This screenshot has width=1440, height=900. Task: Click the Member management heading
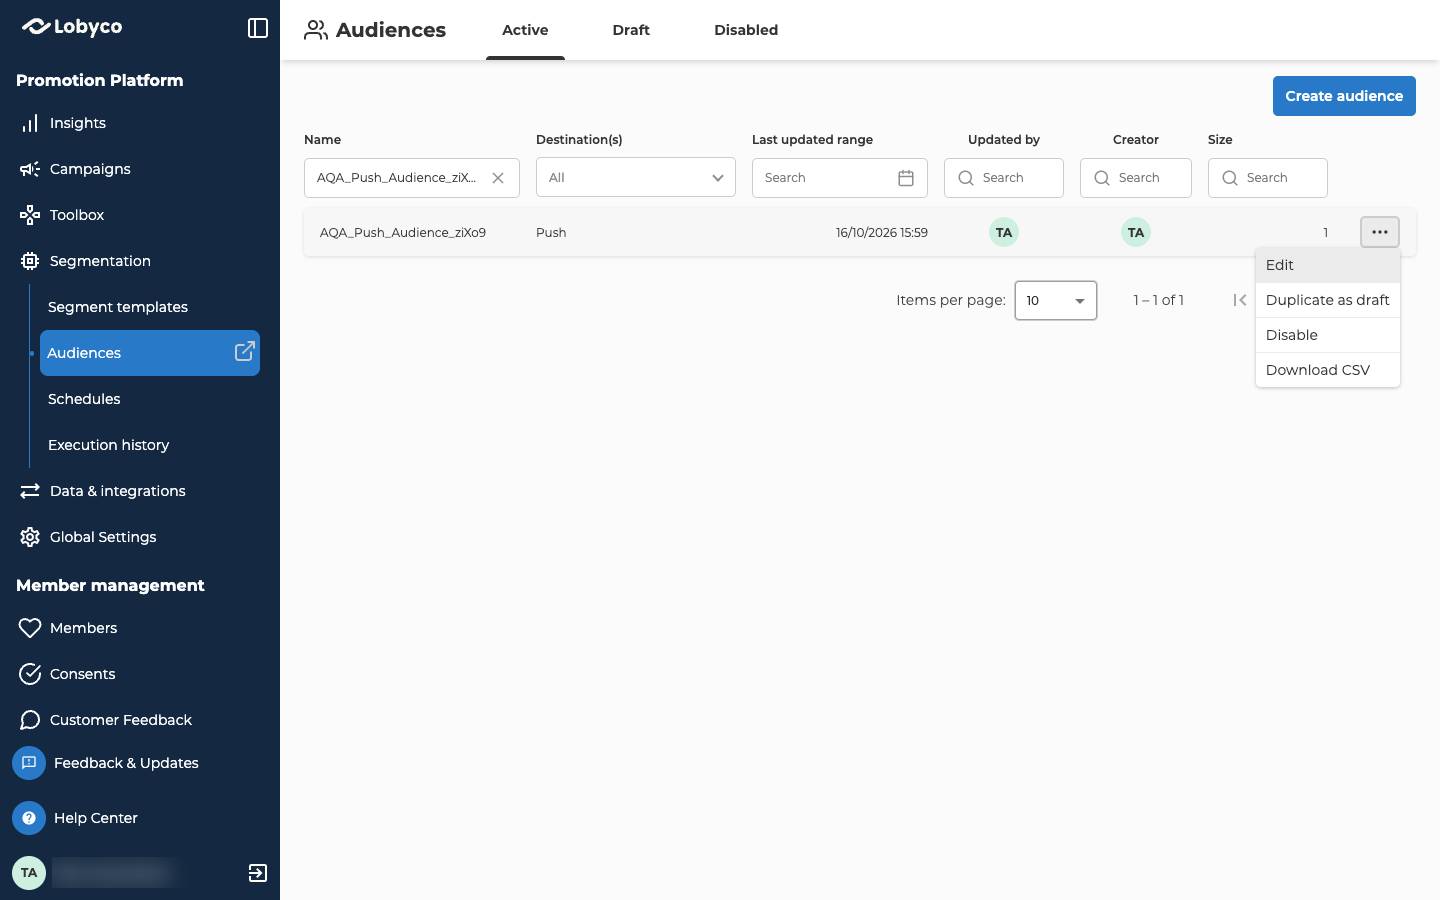(110, 585)
